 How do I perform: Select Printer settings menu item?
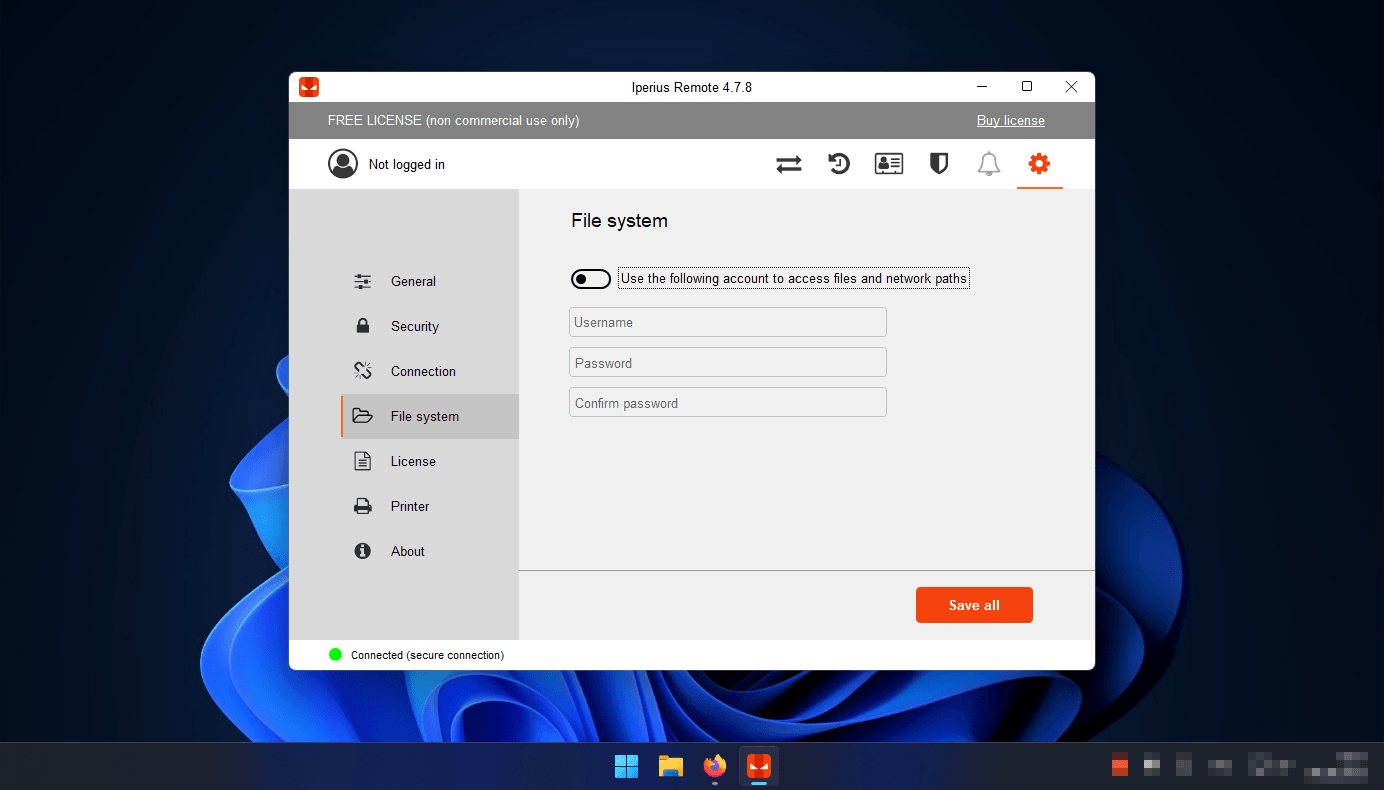430,506
